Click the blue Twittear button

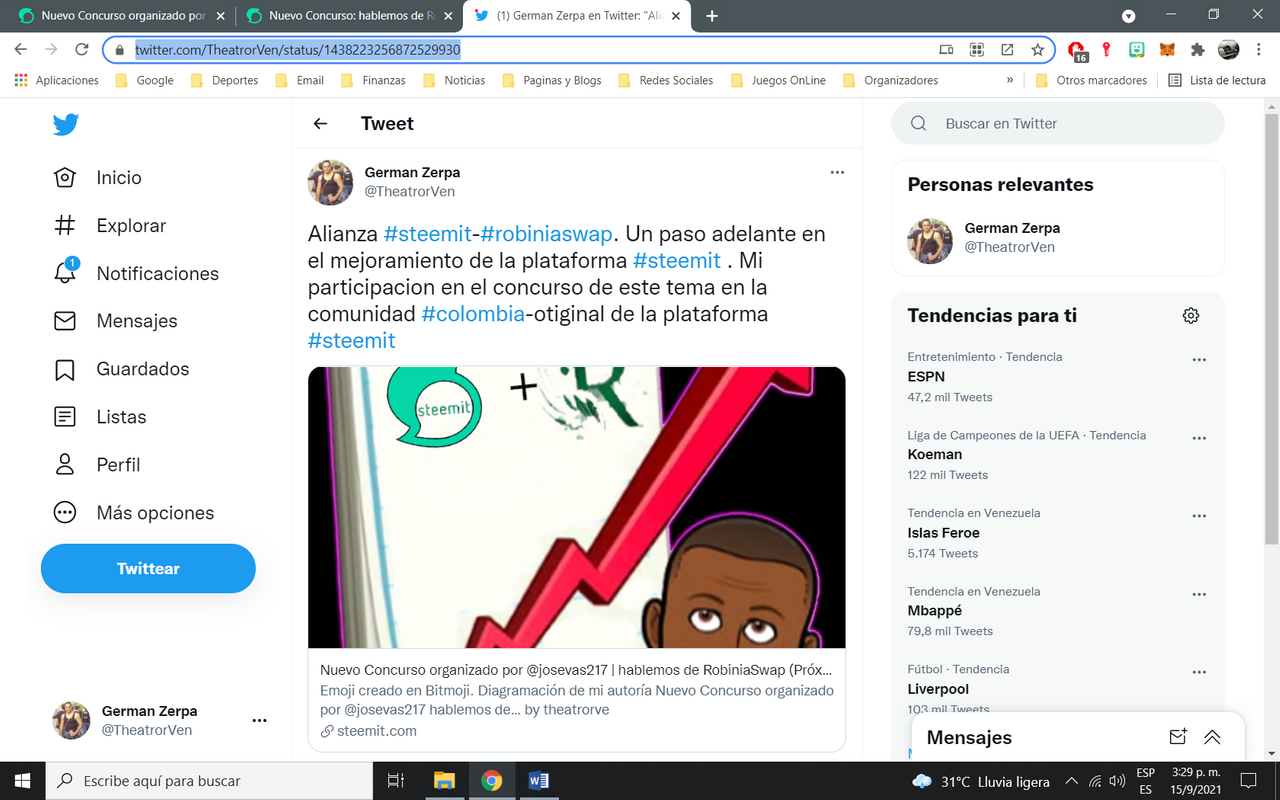(x=148, y=568)
